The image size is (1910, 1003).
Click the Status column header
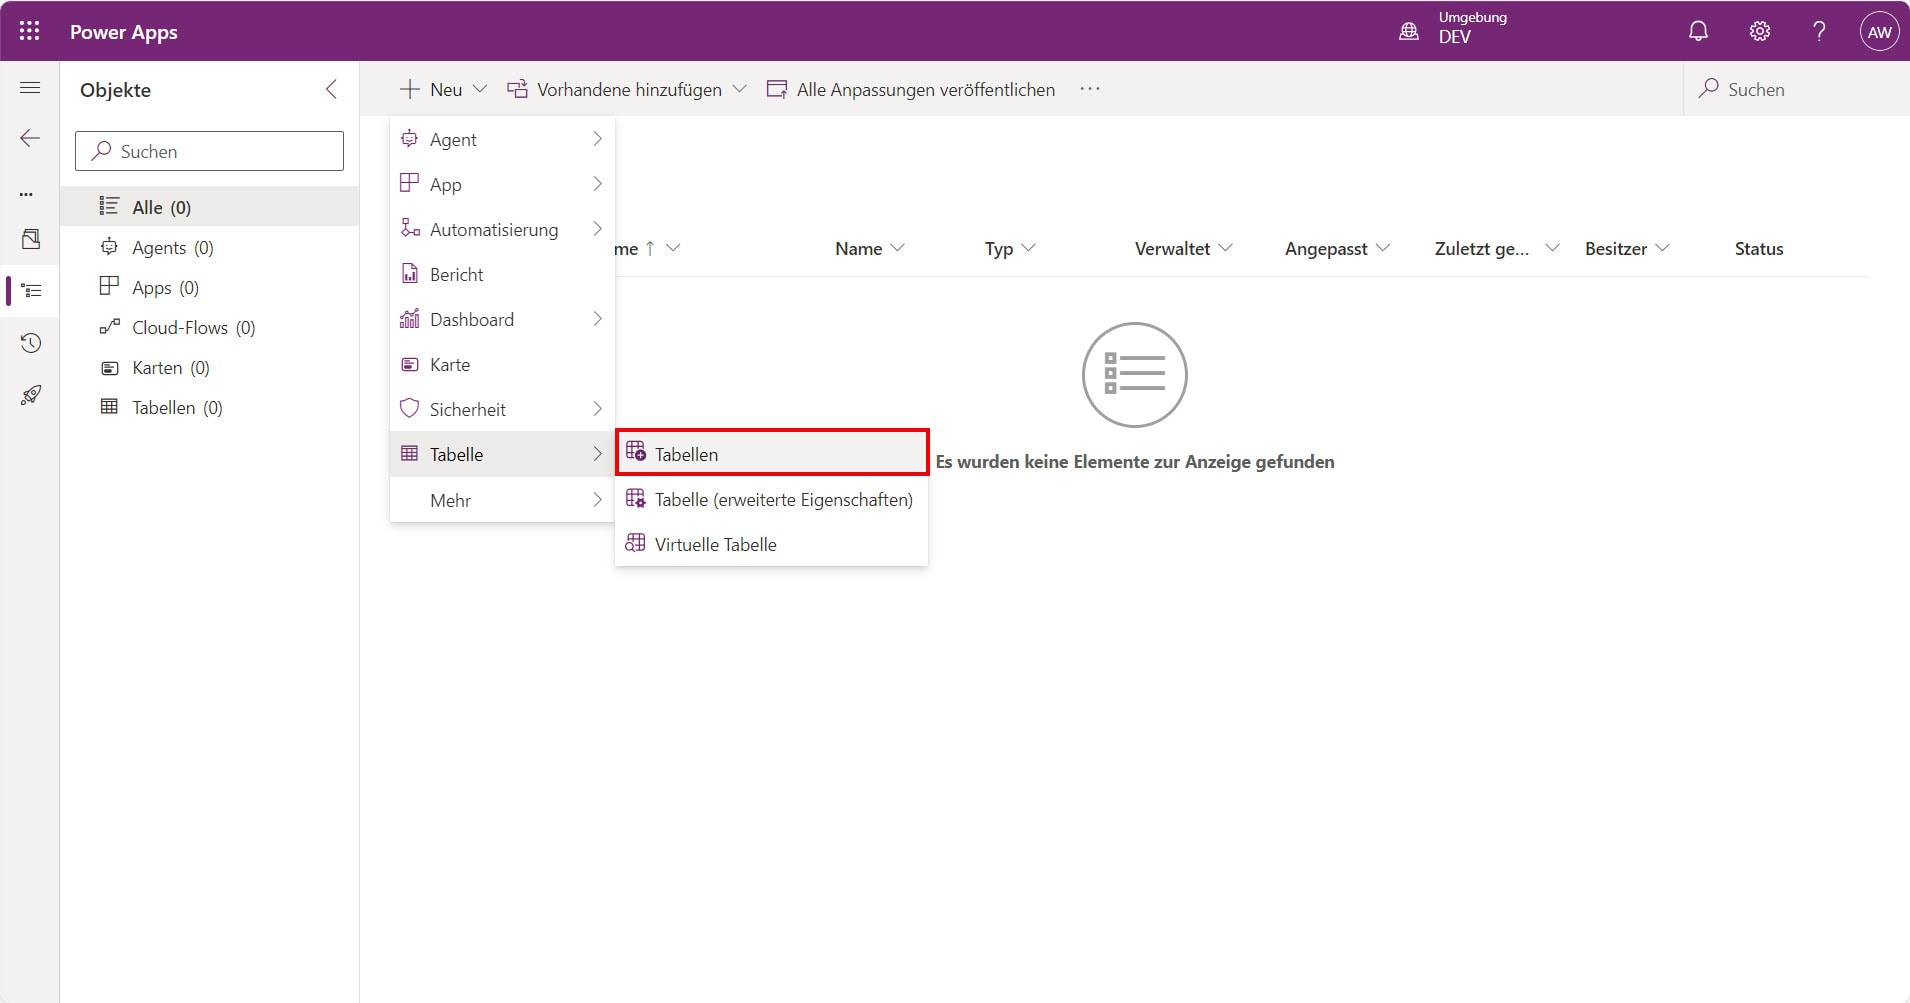click(1758, 248)
